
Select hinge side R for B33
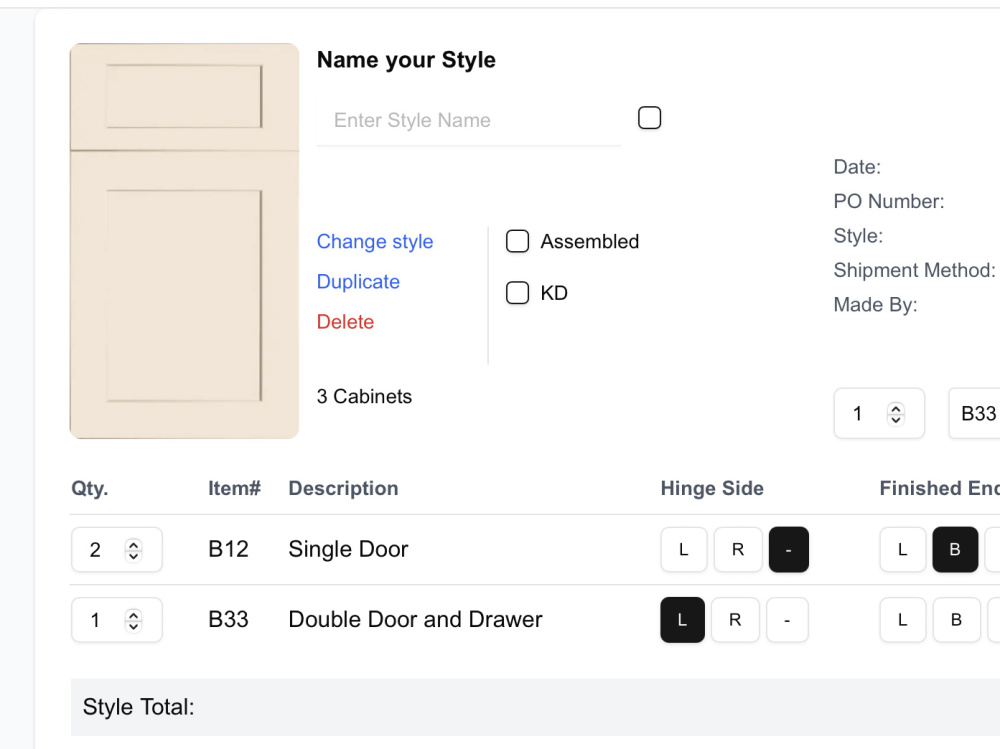735,619
